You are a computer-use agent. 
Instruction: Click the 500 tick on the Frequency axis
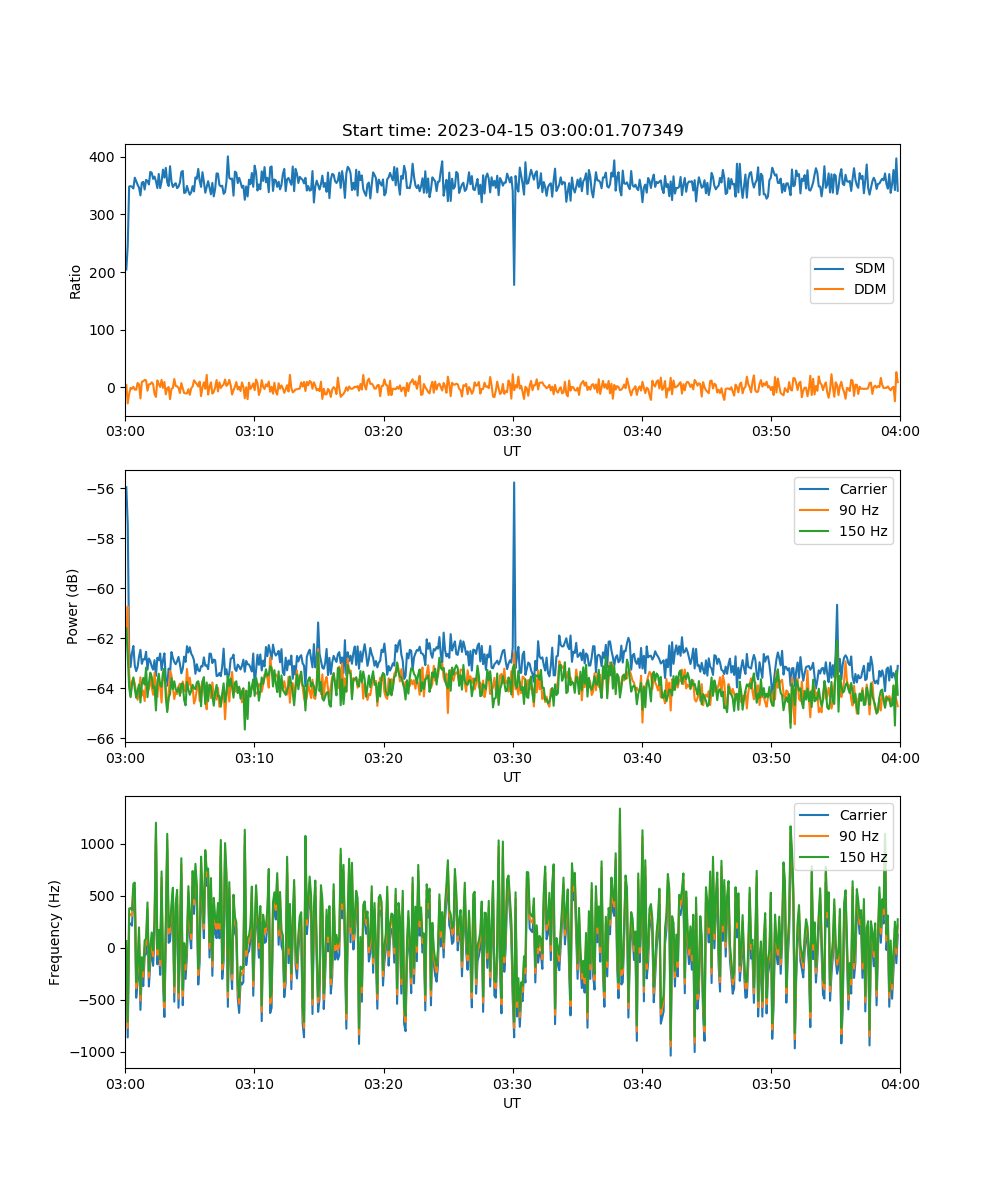[104, 896]
